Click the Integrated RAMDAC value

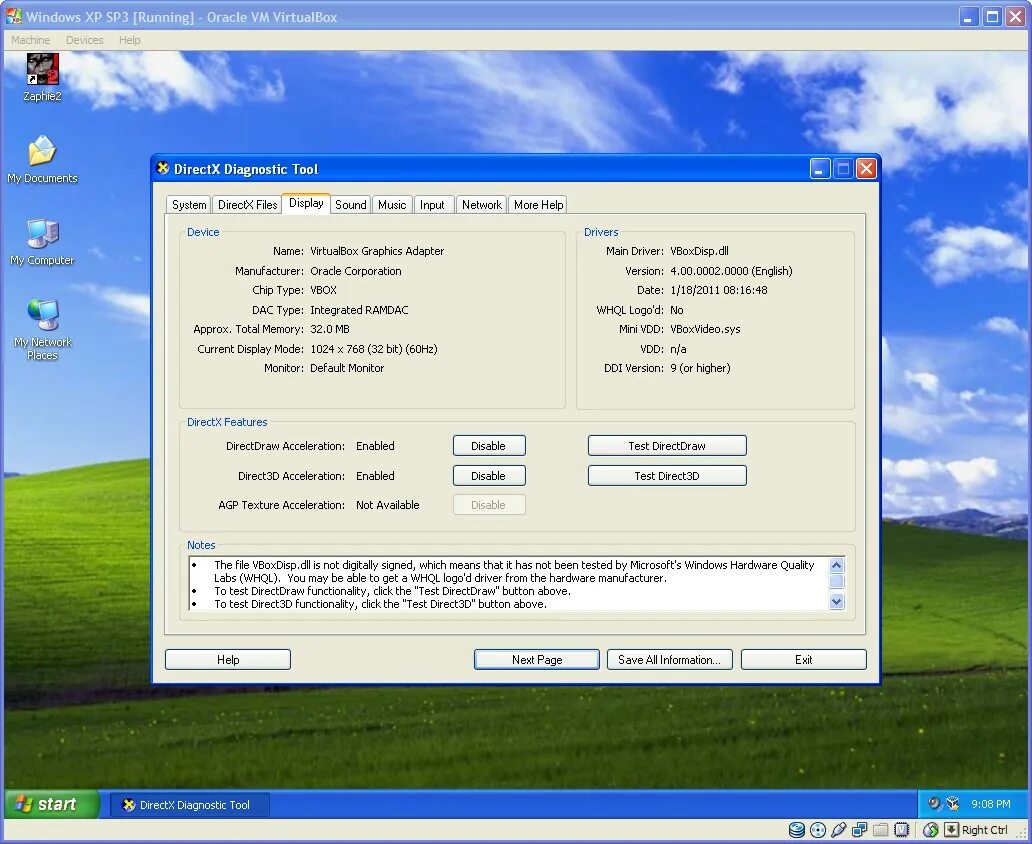click(359, 310)
